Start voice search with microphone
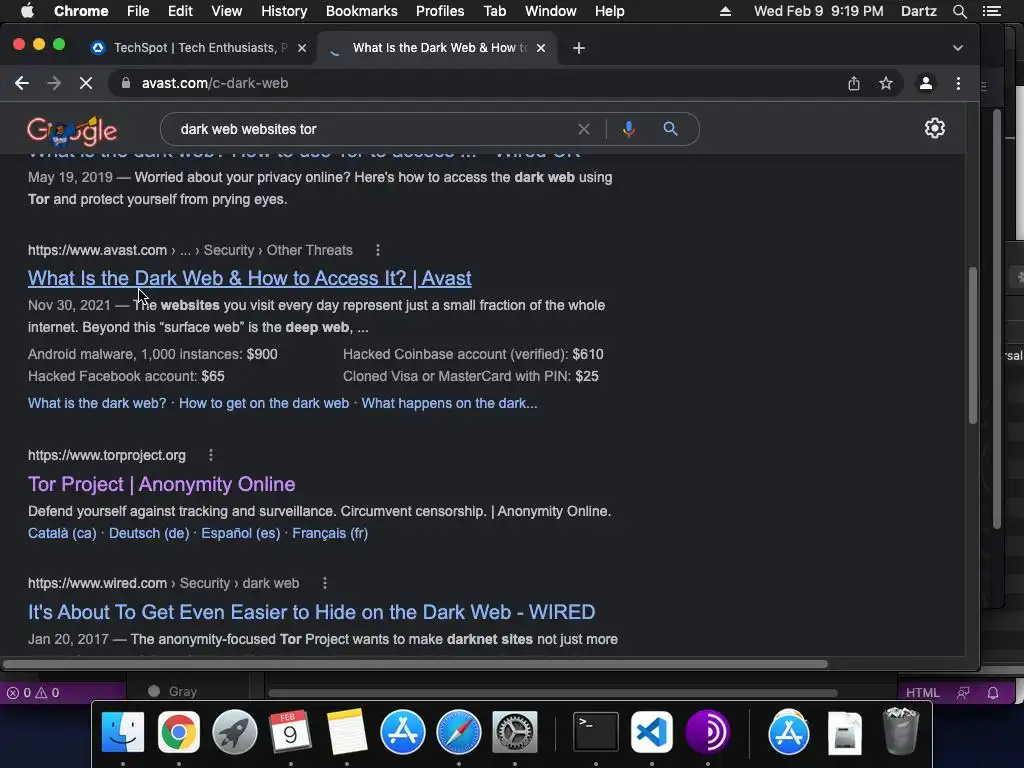1024x768 pixels. click(x=628, y=129)
